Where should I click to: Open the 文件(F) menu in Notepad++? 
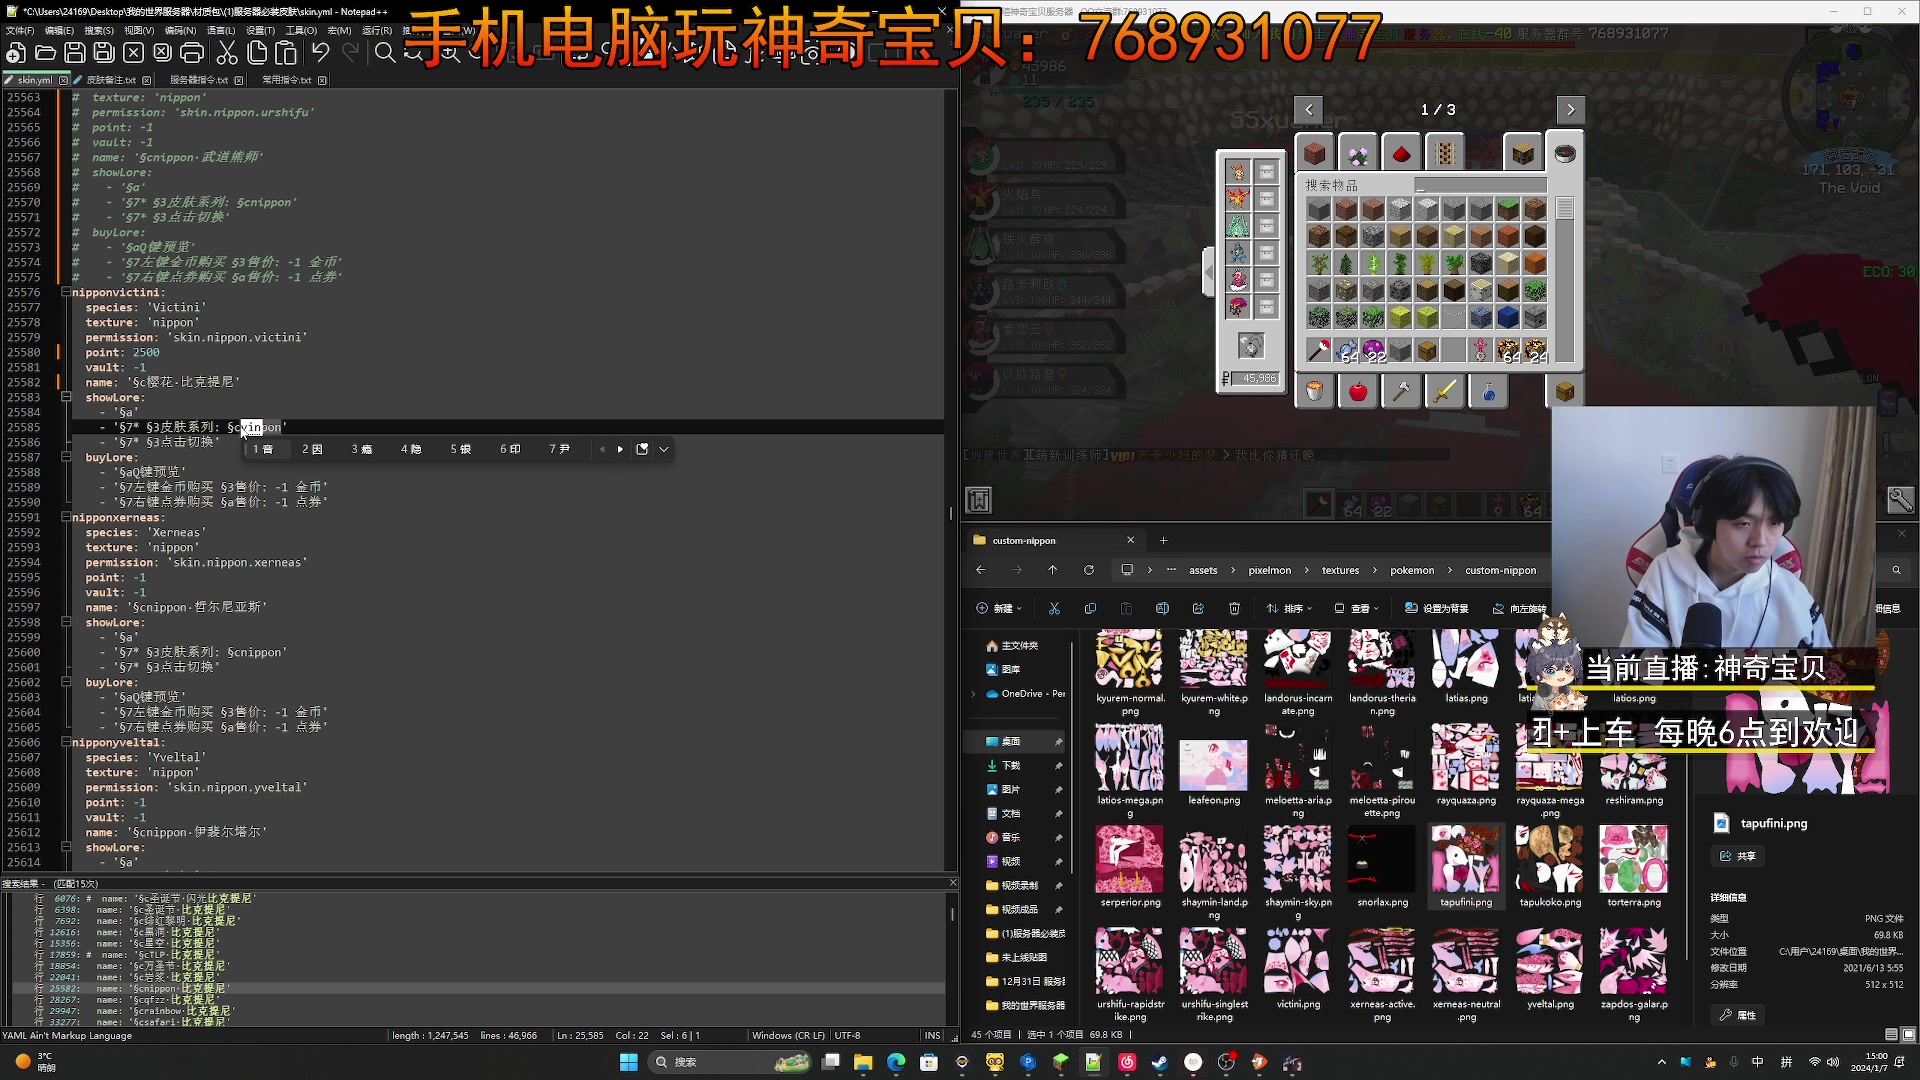coord(19,30)
